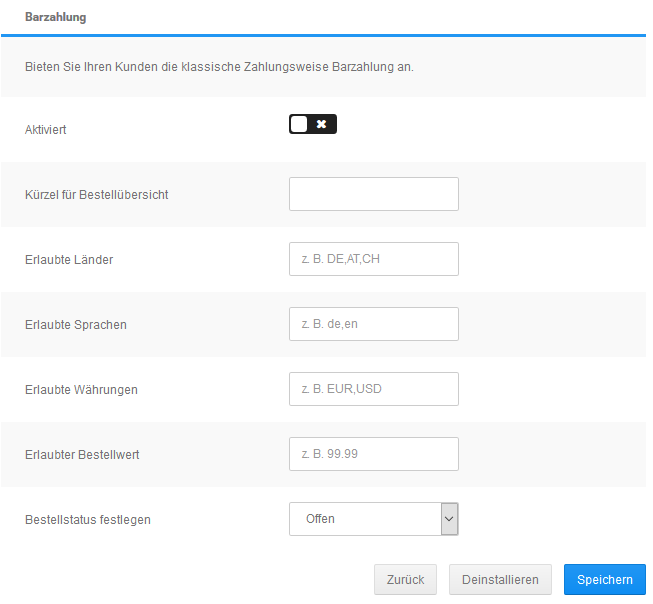The height and width of the screenshot is (604, 653).
Task: Click the 'Kürzel für Bestellübersicht' label
Action: click(x=97, y=195)
